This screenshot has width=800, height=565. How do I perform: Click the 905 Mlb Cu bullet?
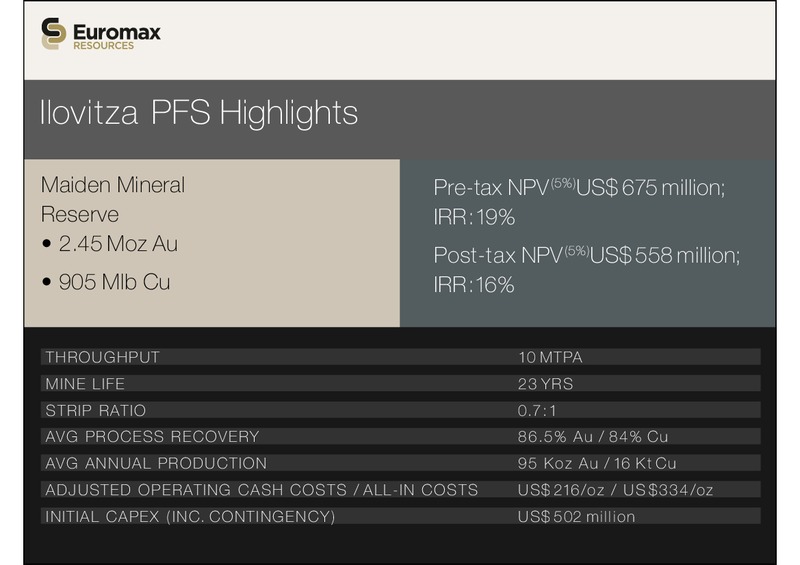click(x=106, y=282)
